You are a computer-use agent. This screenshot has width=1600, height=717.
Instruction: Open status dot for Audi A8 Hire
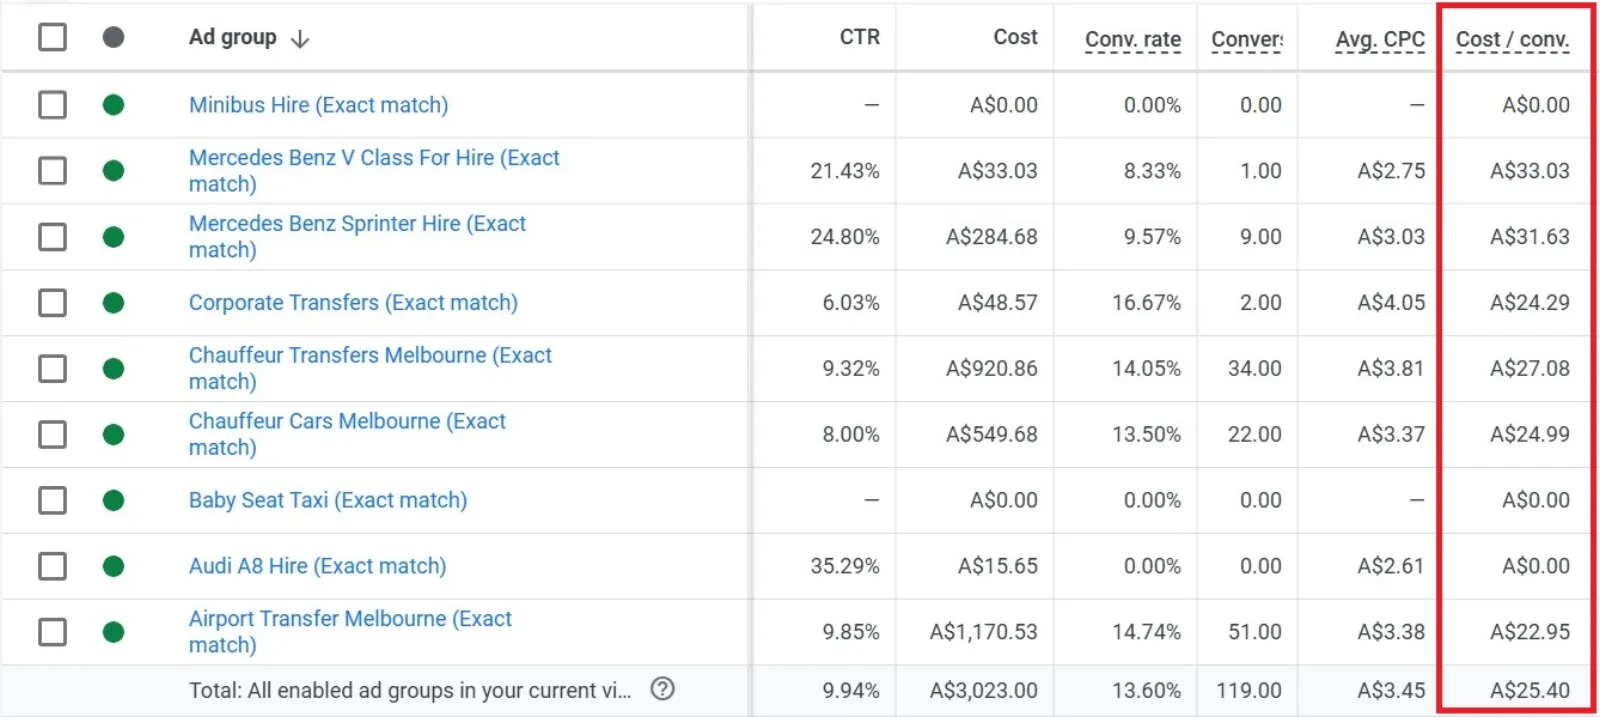tap(113, 566)
